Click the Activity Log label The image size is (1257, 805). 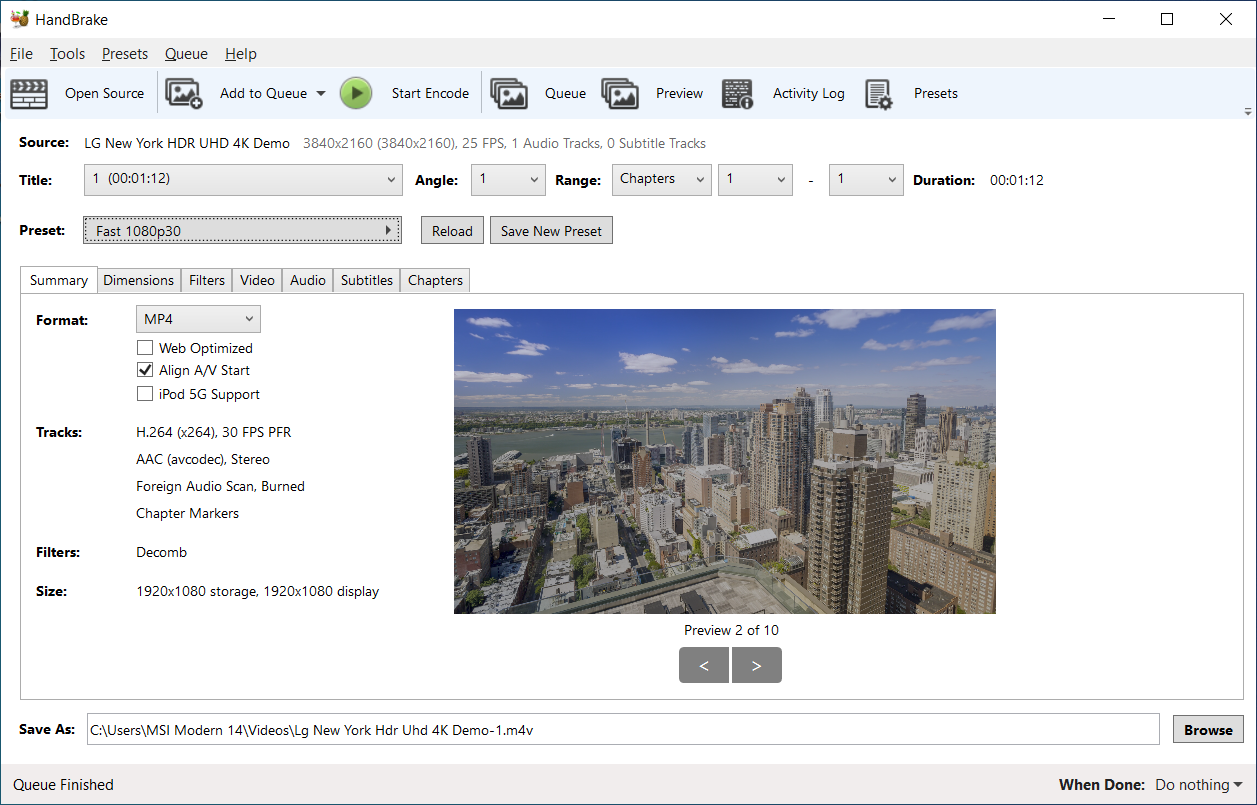coord(809,93)
